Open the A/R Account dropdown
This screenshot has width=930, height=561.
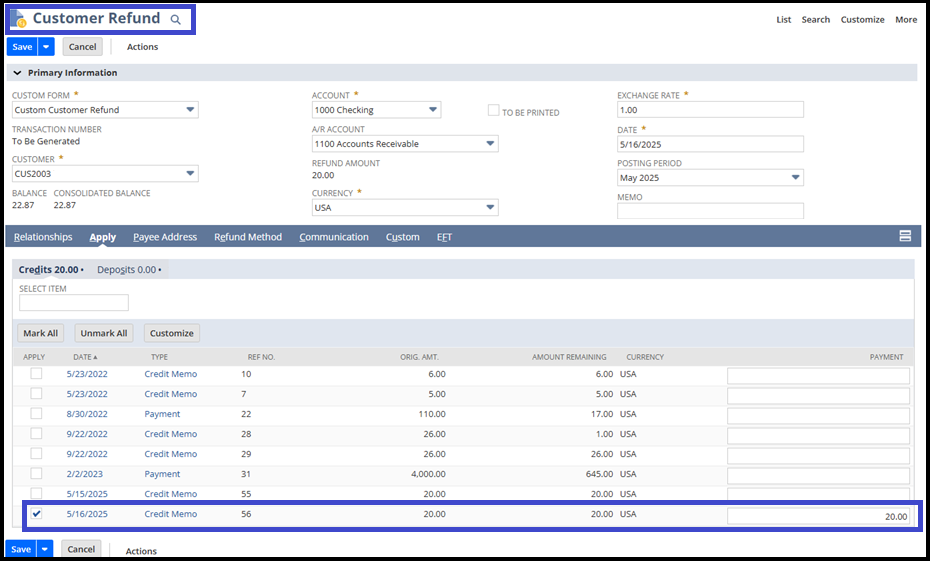point(491,144)
